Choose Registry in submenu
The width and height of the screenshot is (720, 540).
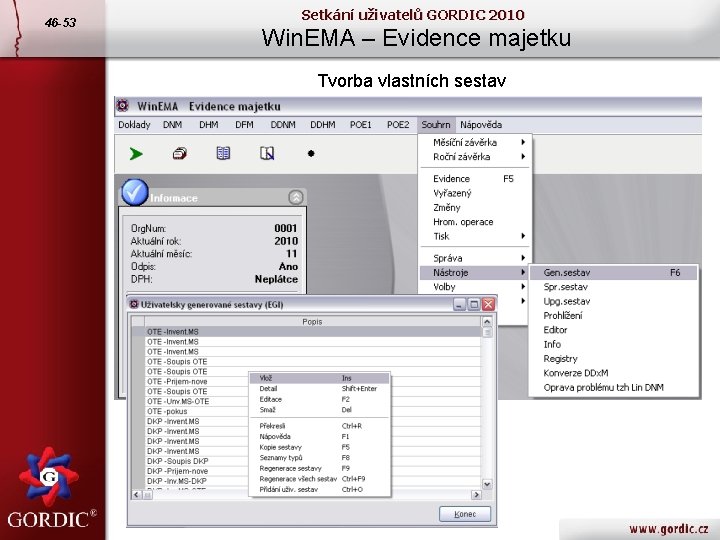[613, 359]
